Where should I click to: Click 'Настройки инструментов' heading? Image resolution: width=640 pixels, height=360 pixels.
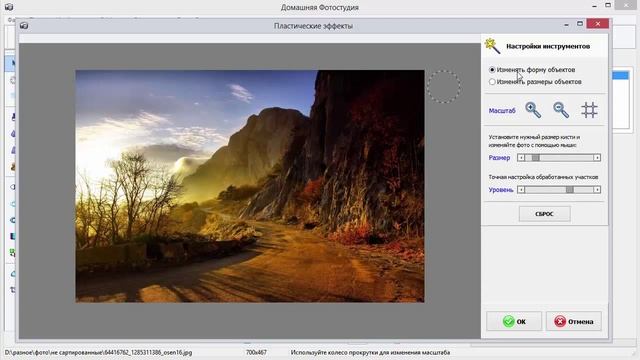(x=548, y=46)
